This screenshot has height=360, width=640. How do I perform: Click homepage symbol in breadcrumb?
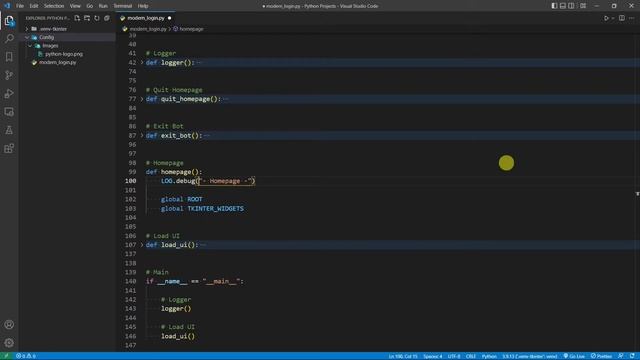point(191,29)
